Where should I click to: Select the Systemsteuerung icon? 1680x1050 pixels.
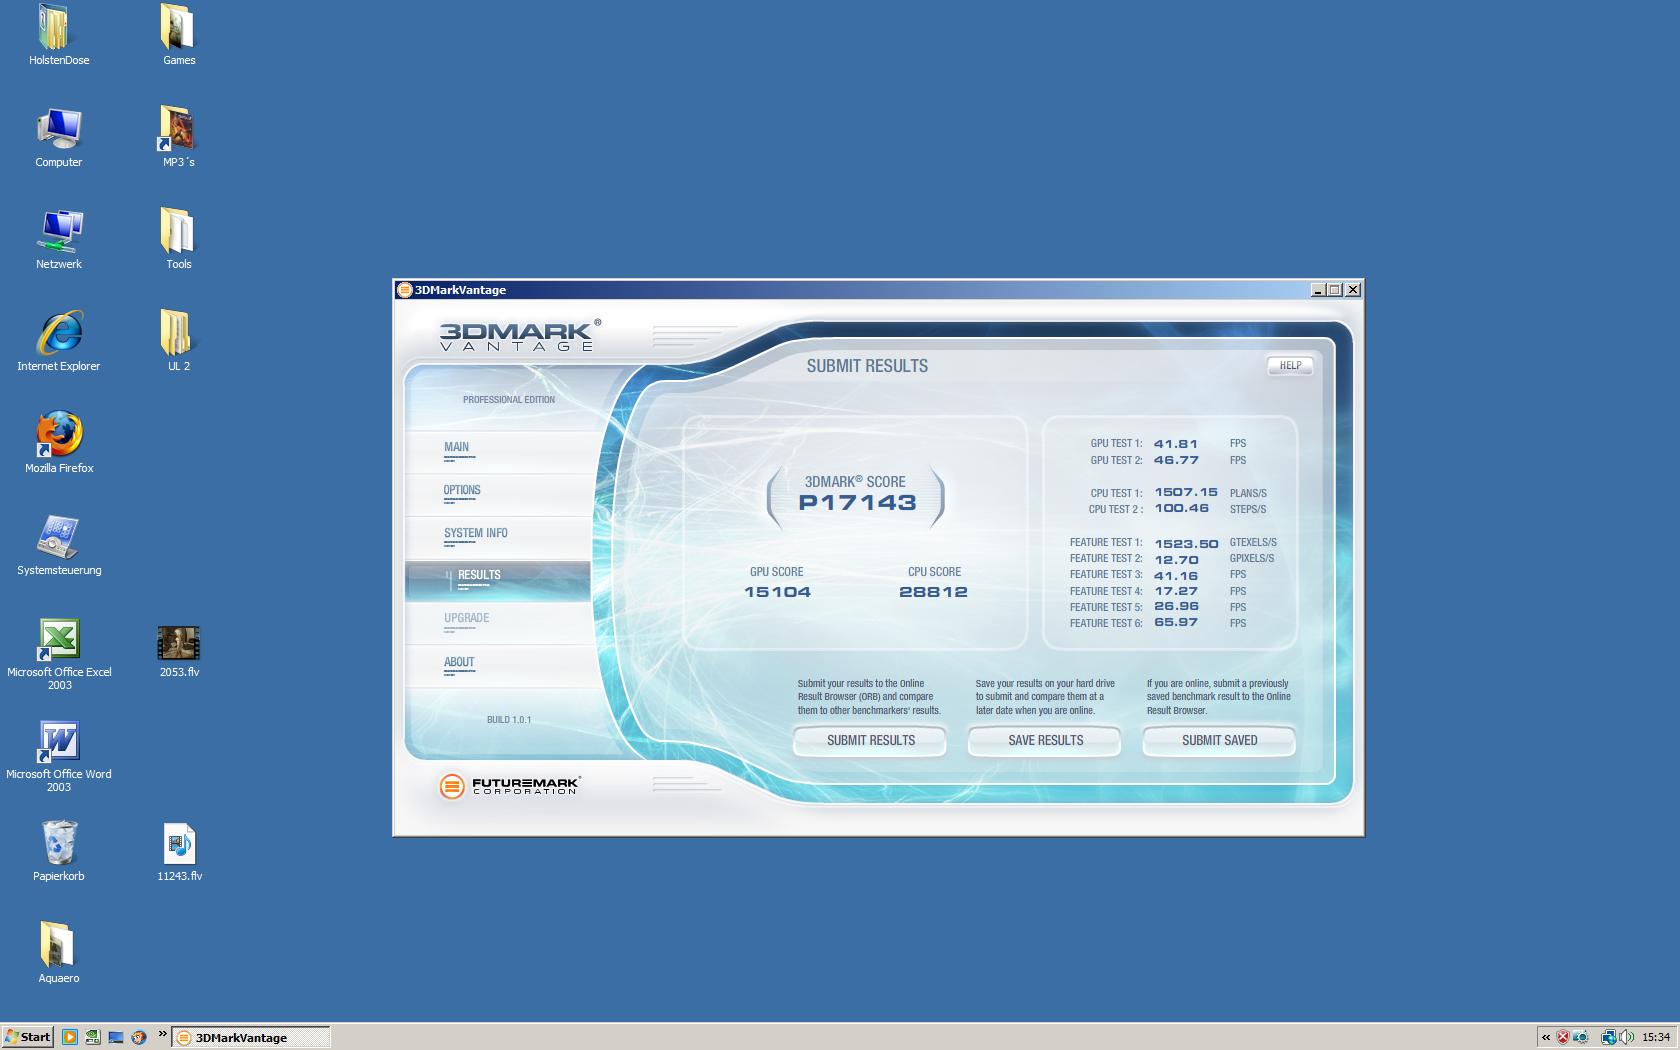point(59,546)
